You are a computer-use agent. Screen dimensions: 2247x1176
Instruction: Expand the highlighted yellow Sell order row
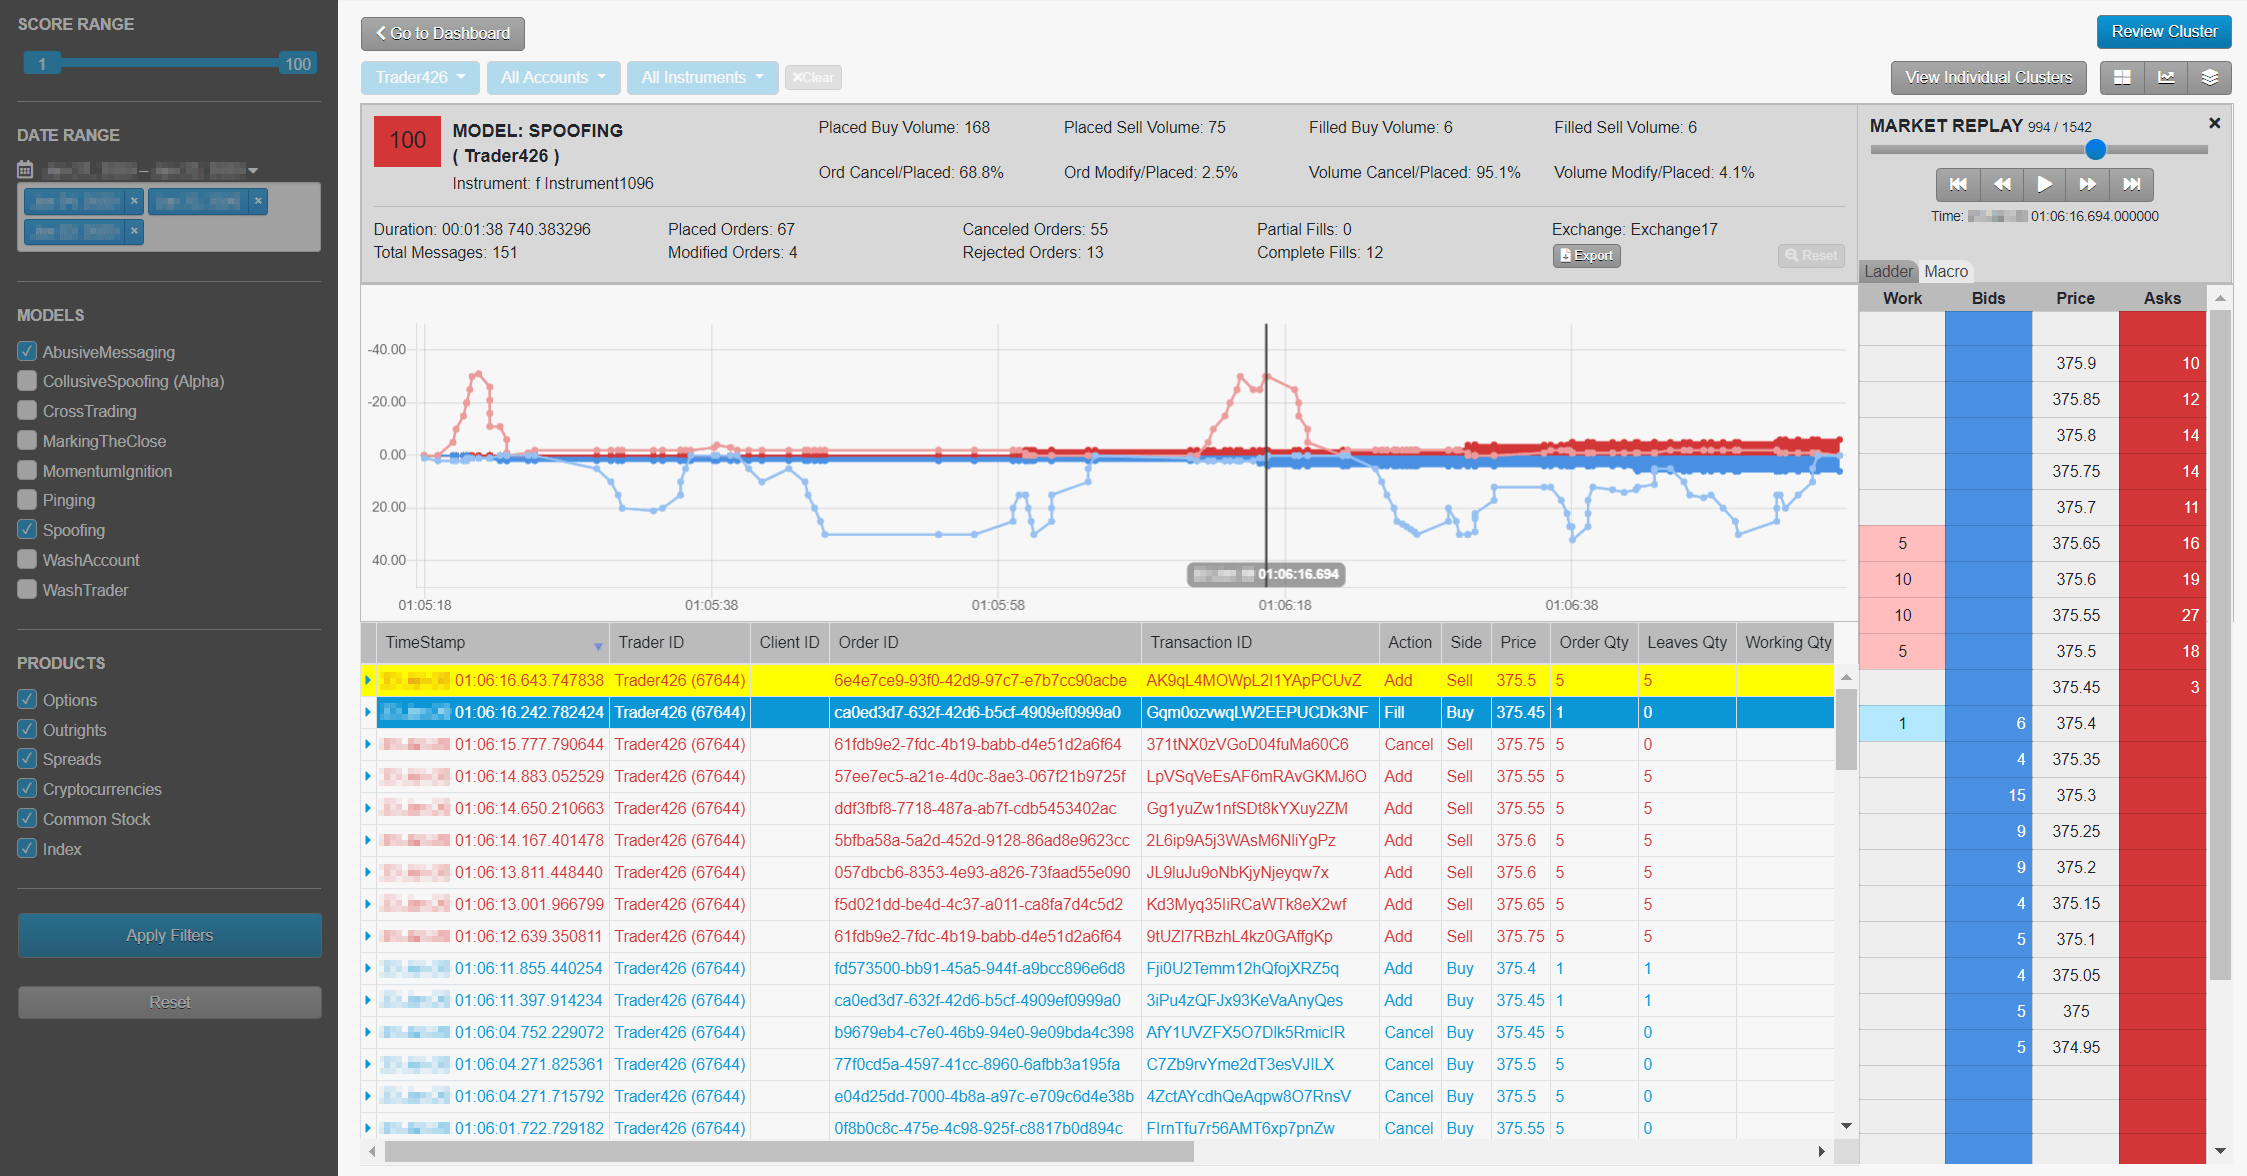point(368,680)
